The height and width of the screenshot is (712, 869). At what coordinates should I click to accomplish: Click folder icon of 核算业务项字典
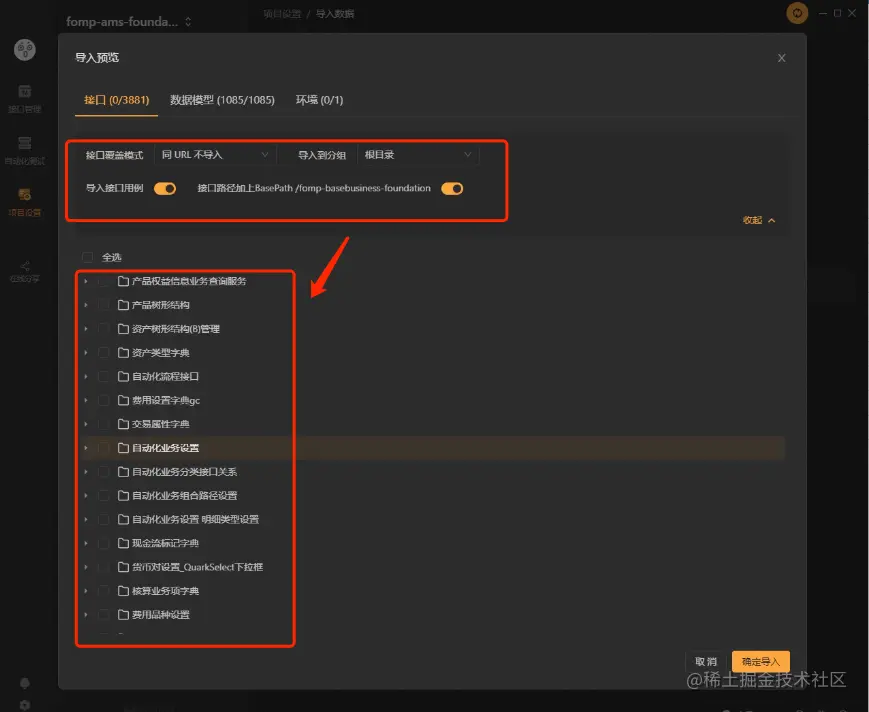(x=123, y=591)
